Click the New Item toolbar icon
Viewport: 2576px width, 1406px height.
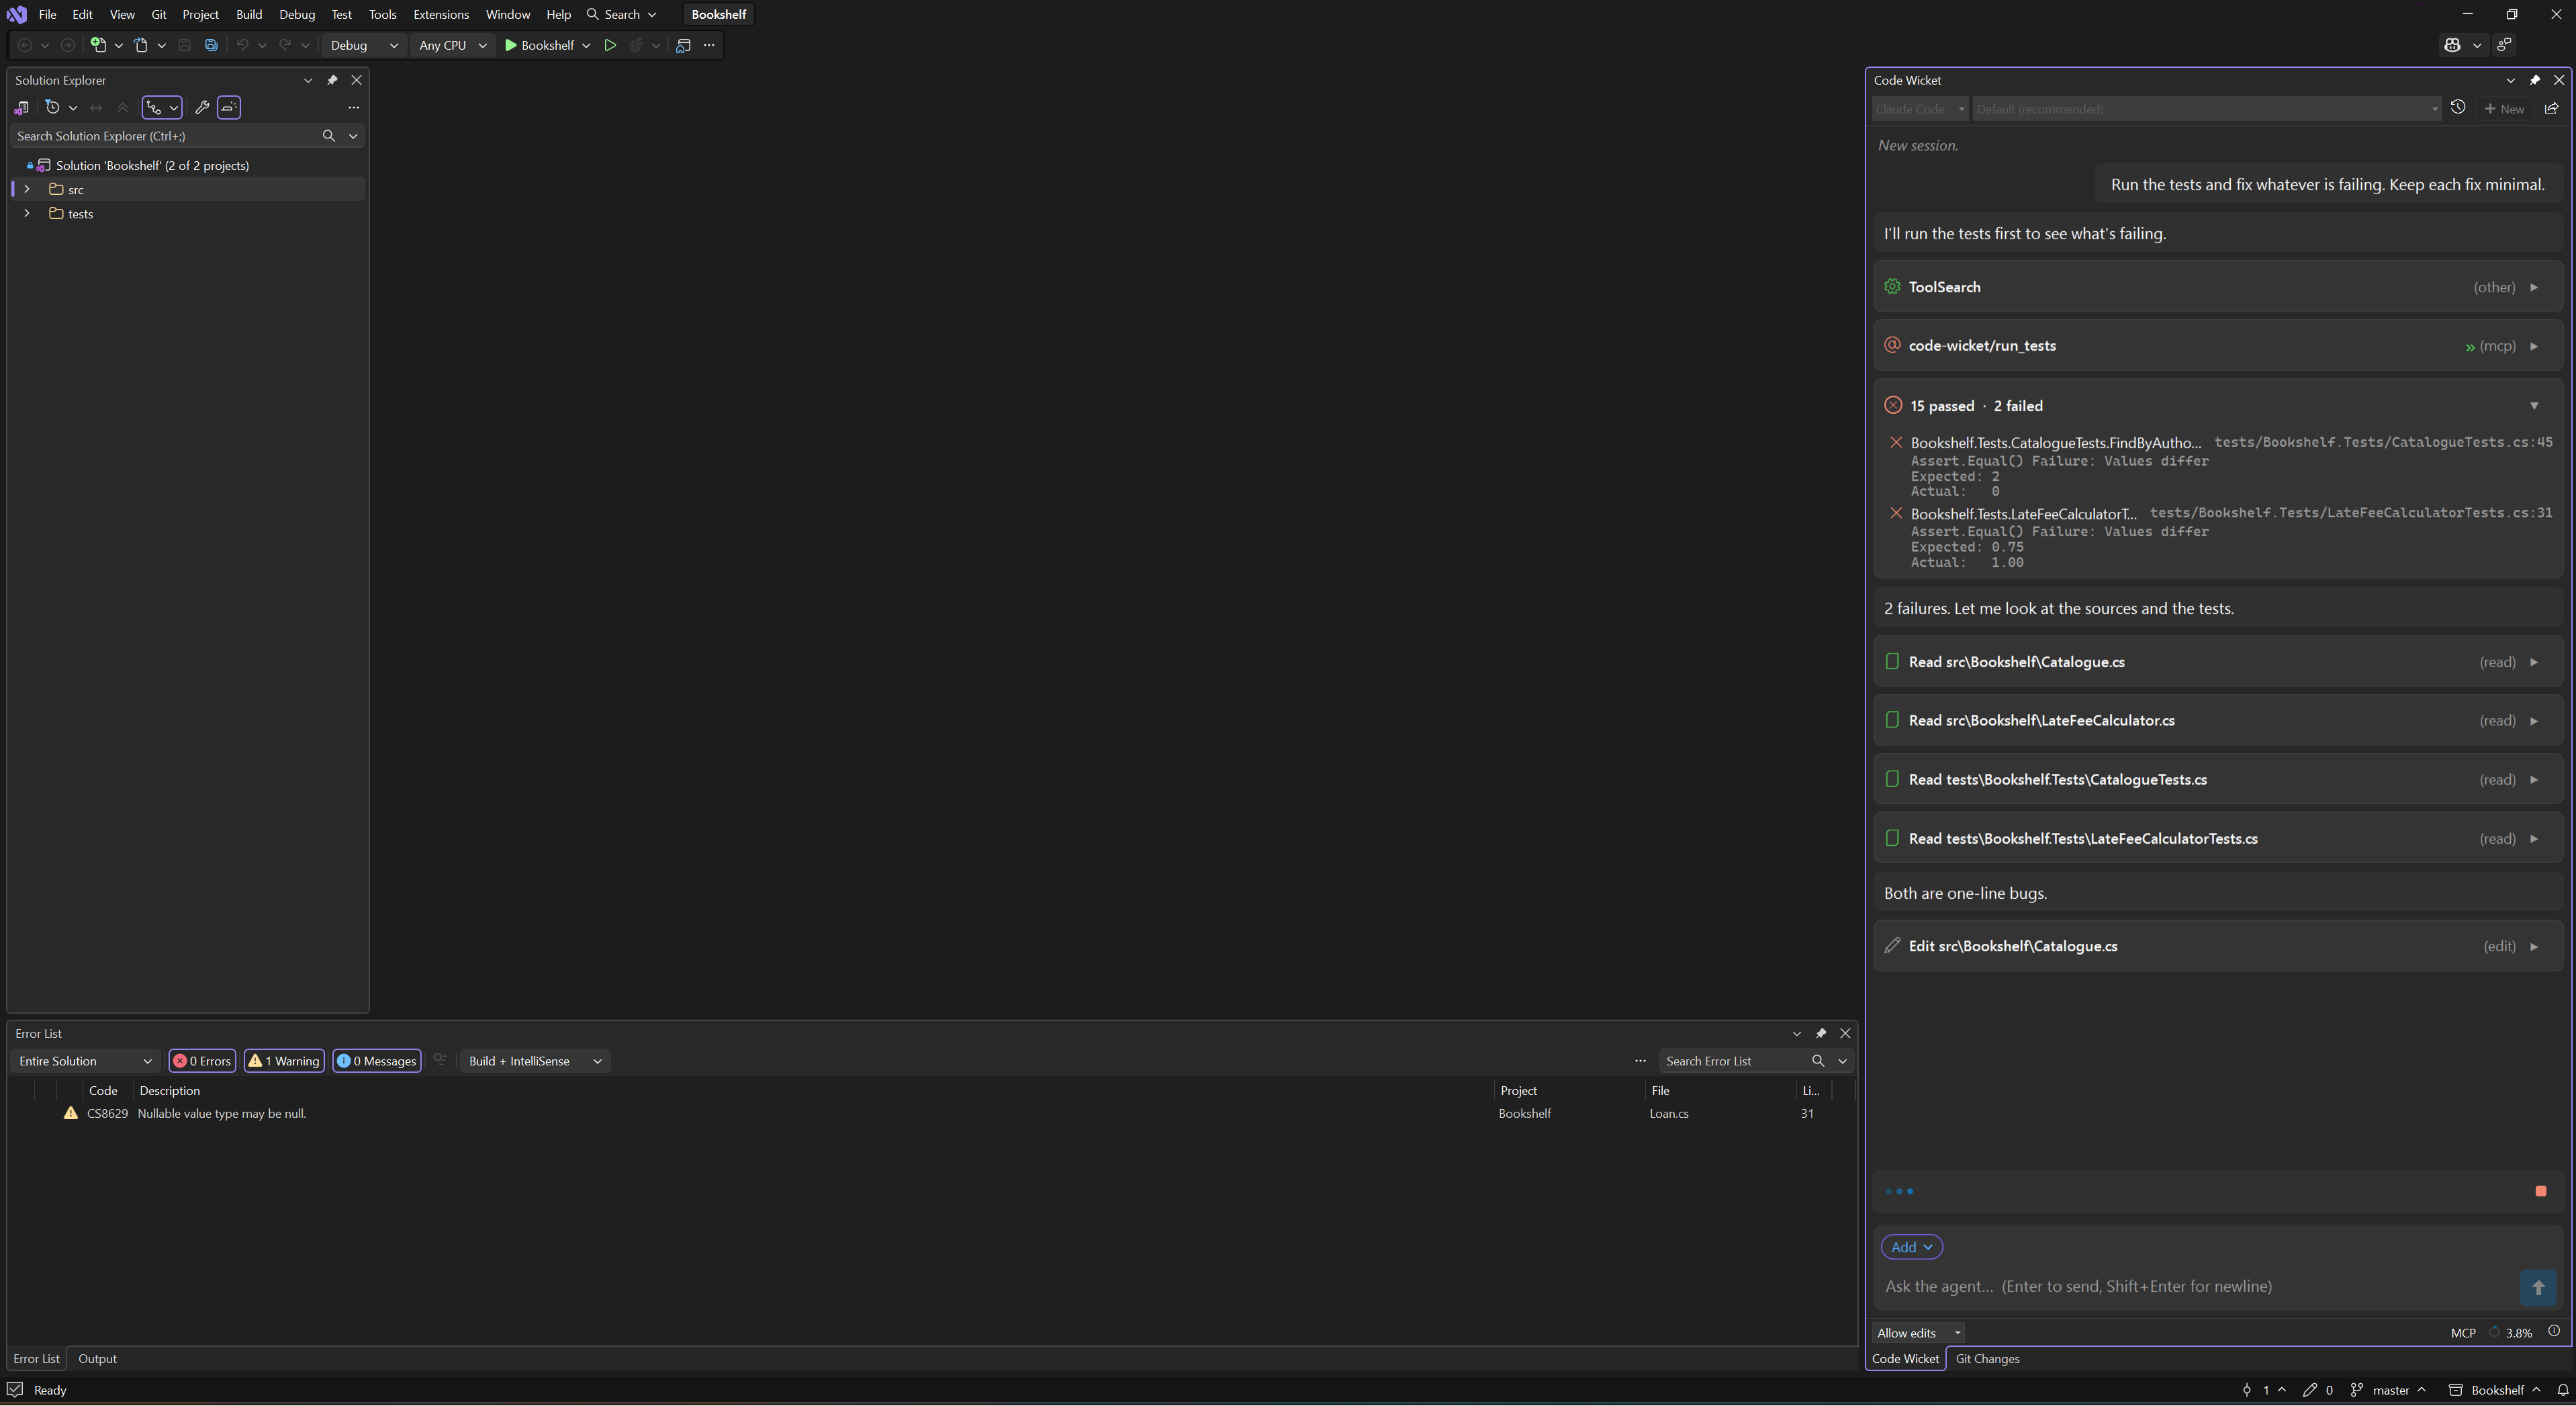(98, 45)
